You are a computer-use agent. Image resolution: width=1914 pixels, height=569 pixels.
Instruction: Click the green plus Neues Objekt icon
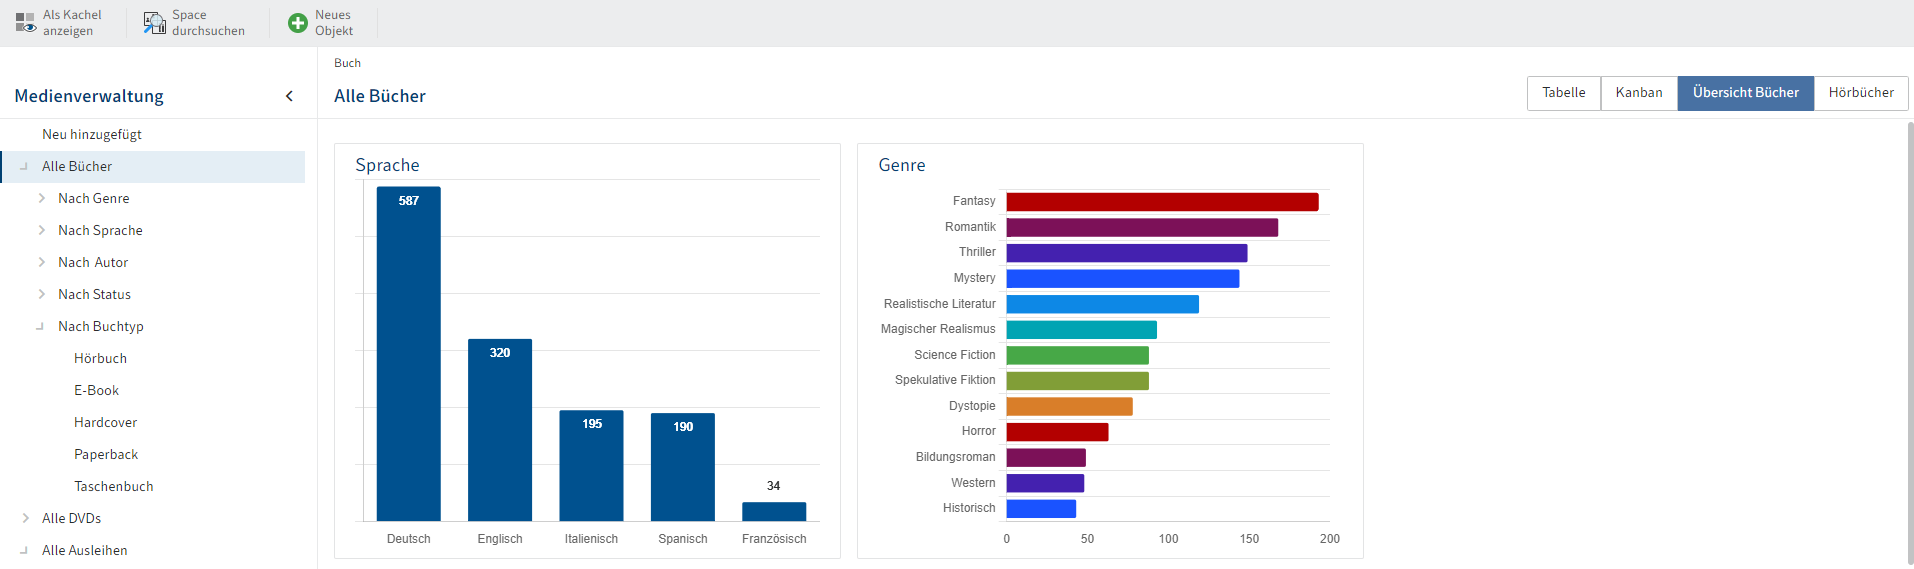[298, 23]
